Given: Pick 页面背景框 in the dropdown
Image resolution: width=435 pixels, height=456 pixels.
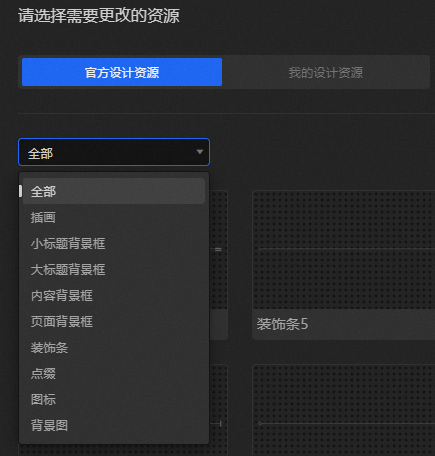Looking at the screenshot, I should 114,321.
